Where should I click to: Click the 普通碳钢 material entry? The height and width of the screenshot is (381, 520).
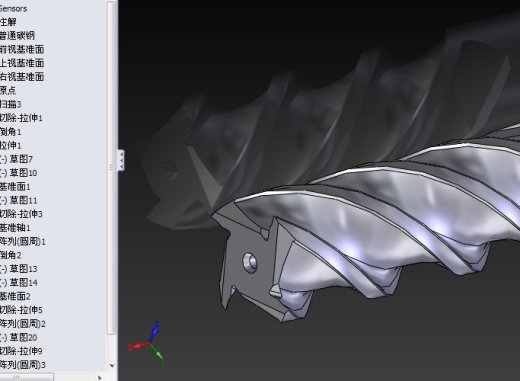tap(17, 36)
